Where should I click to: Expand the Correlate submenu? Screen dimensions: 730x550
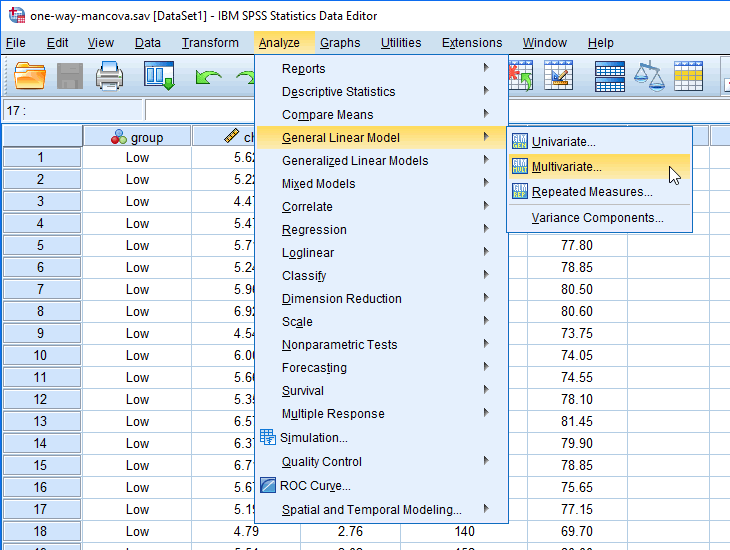point(381,206)
